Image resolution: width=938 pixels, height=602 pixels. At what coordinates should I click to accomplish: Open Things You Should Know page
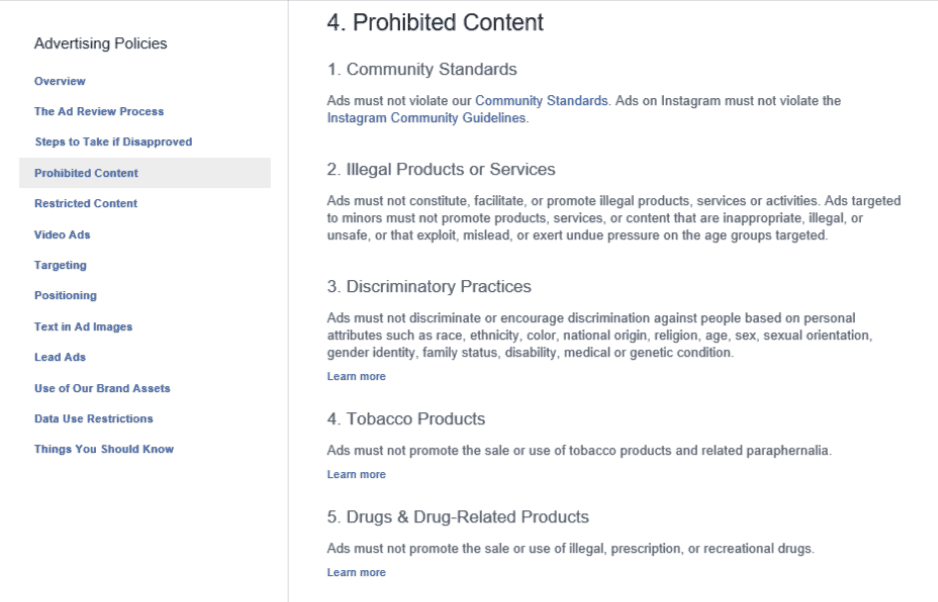[104, 449]
